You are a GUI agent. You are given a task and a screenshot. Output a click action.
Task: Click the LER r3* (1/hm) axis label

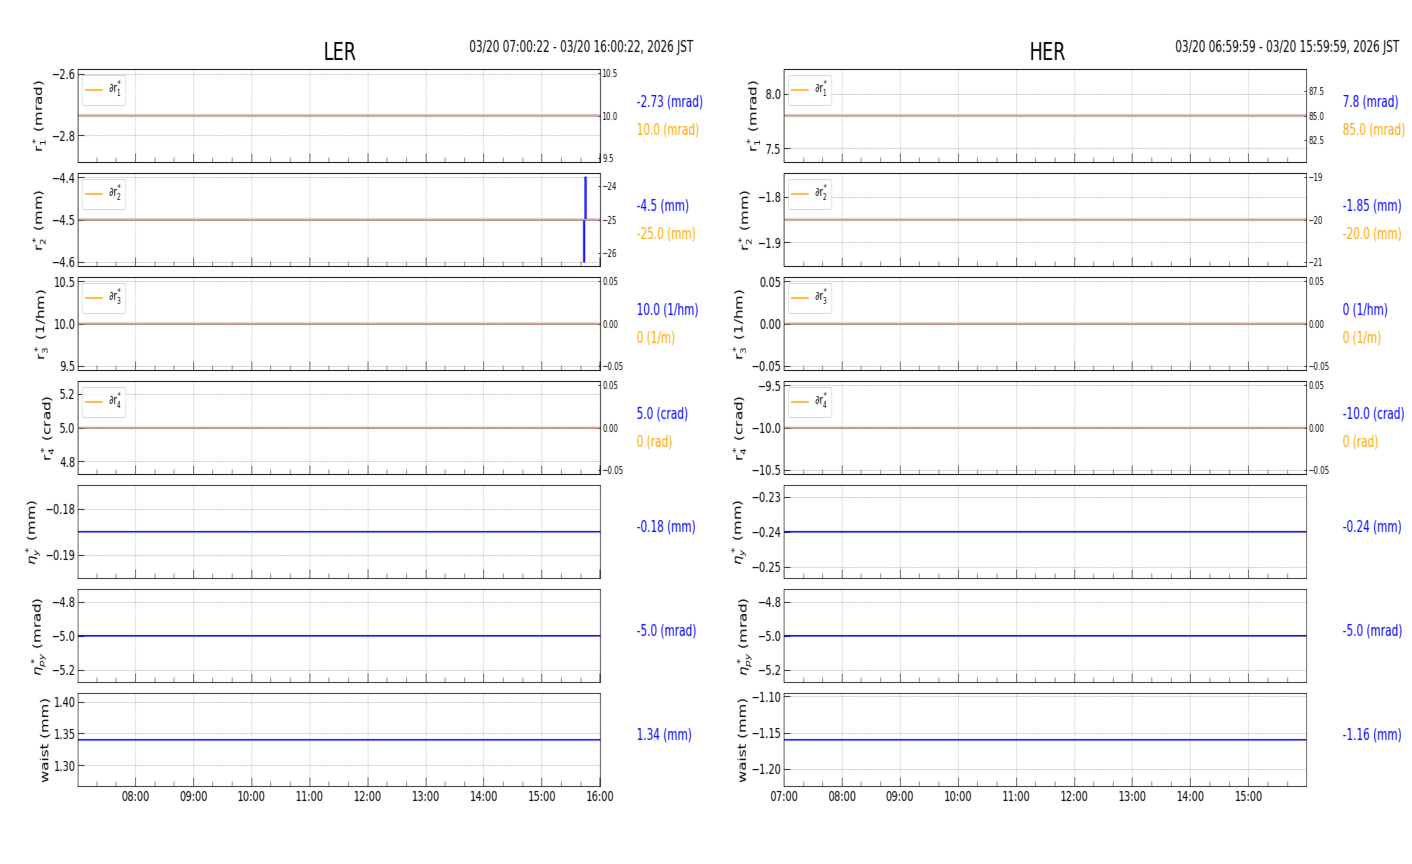[x=40, y=324]
